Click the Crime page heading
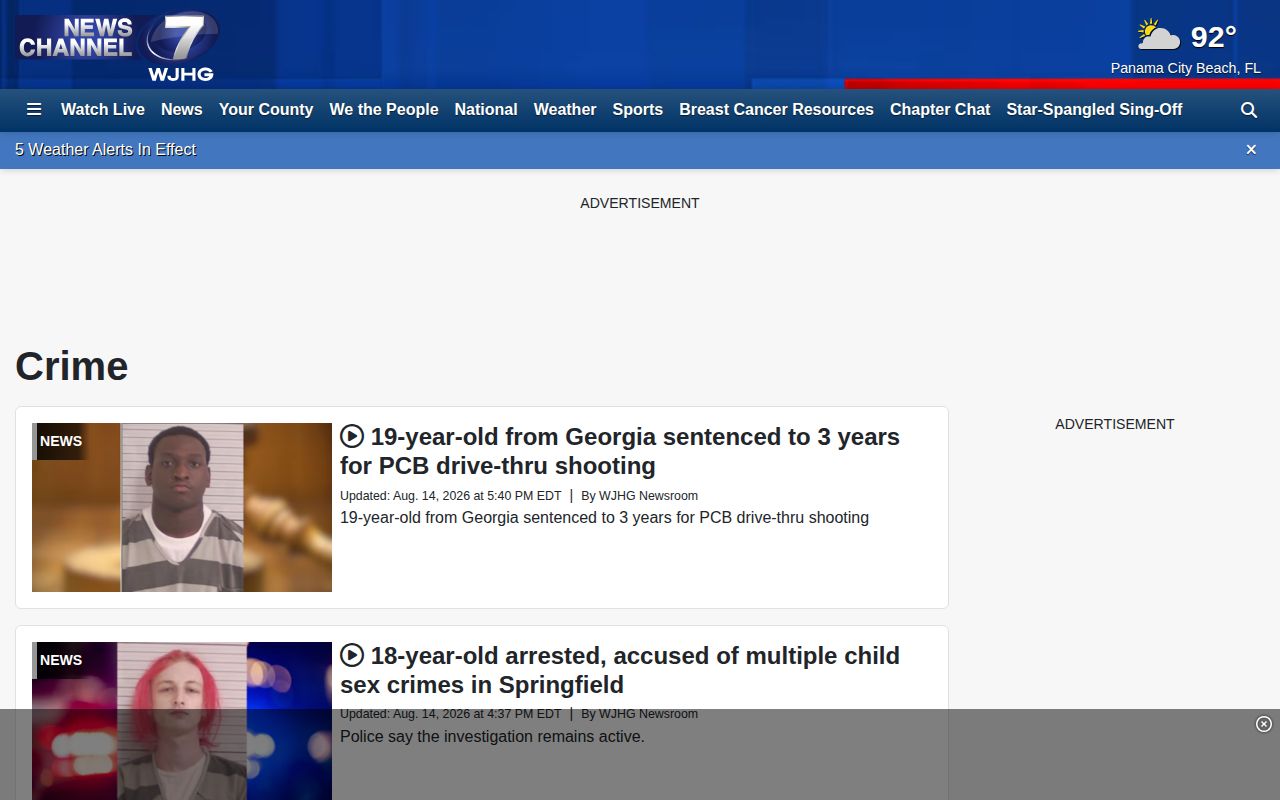The height and width of the screenshot is (800, 1280). point(72,367)
